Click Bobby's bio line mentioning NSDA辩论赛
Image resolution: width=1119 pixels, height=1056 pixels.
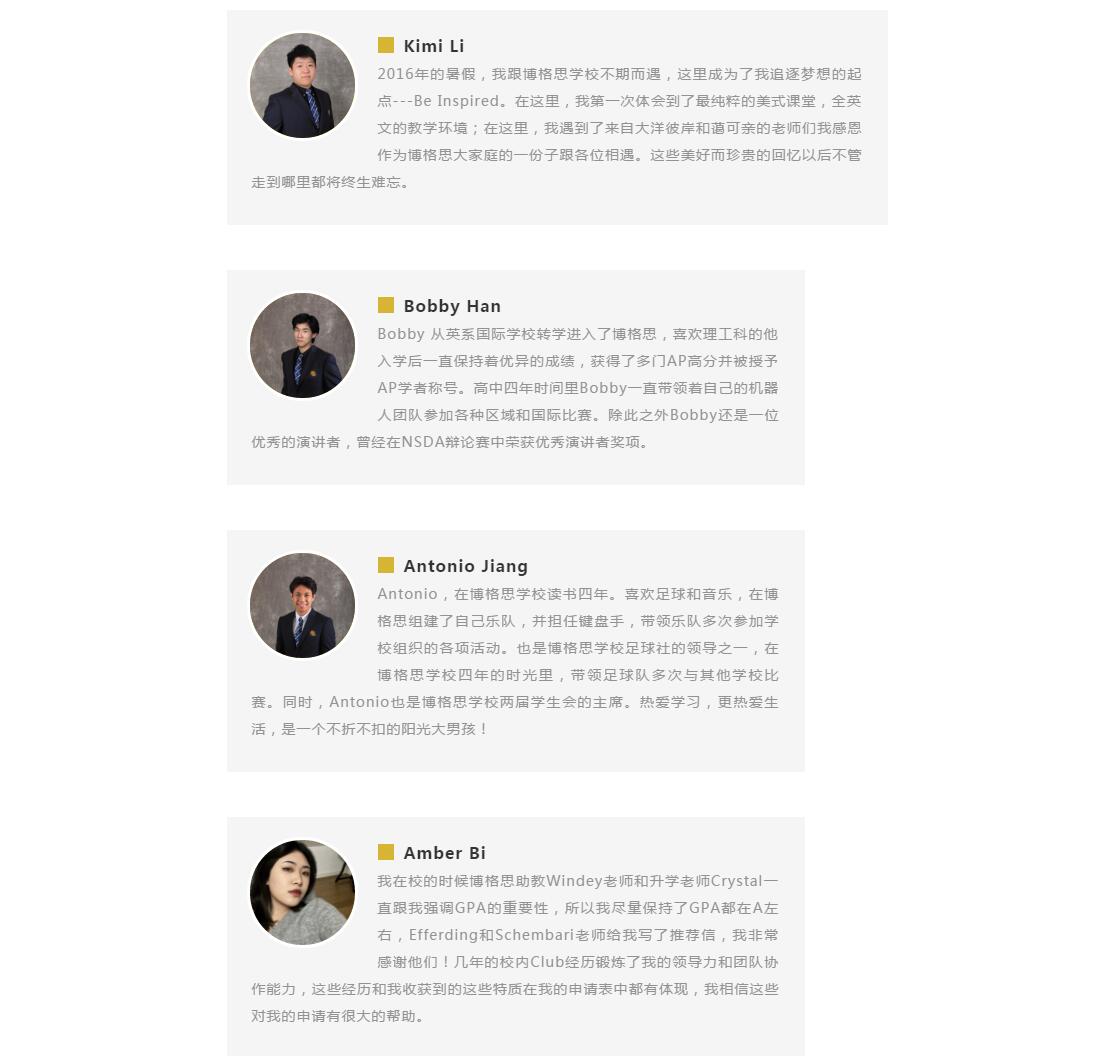tap(450, 442)
